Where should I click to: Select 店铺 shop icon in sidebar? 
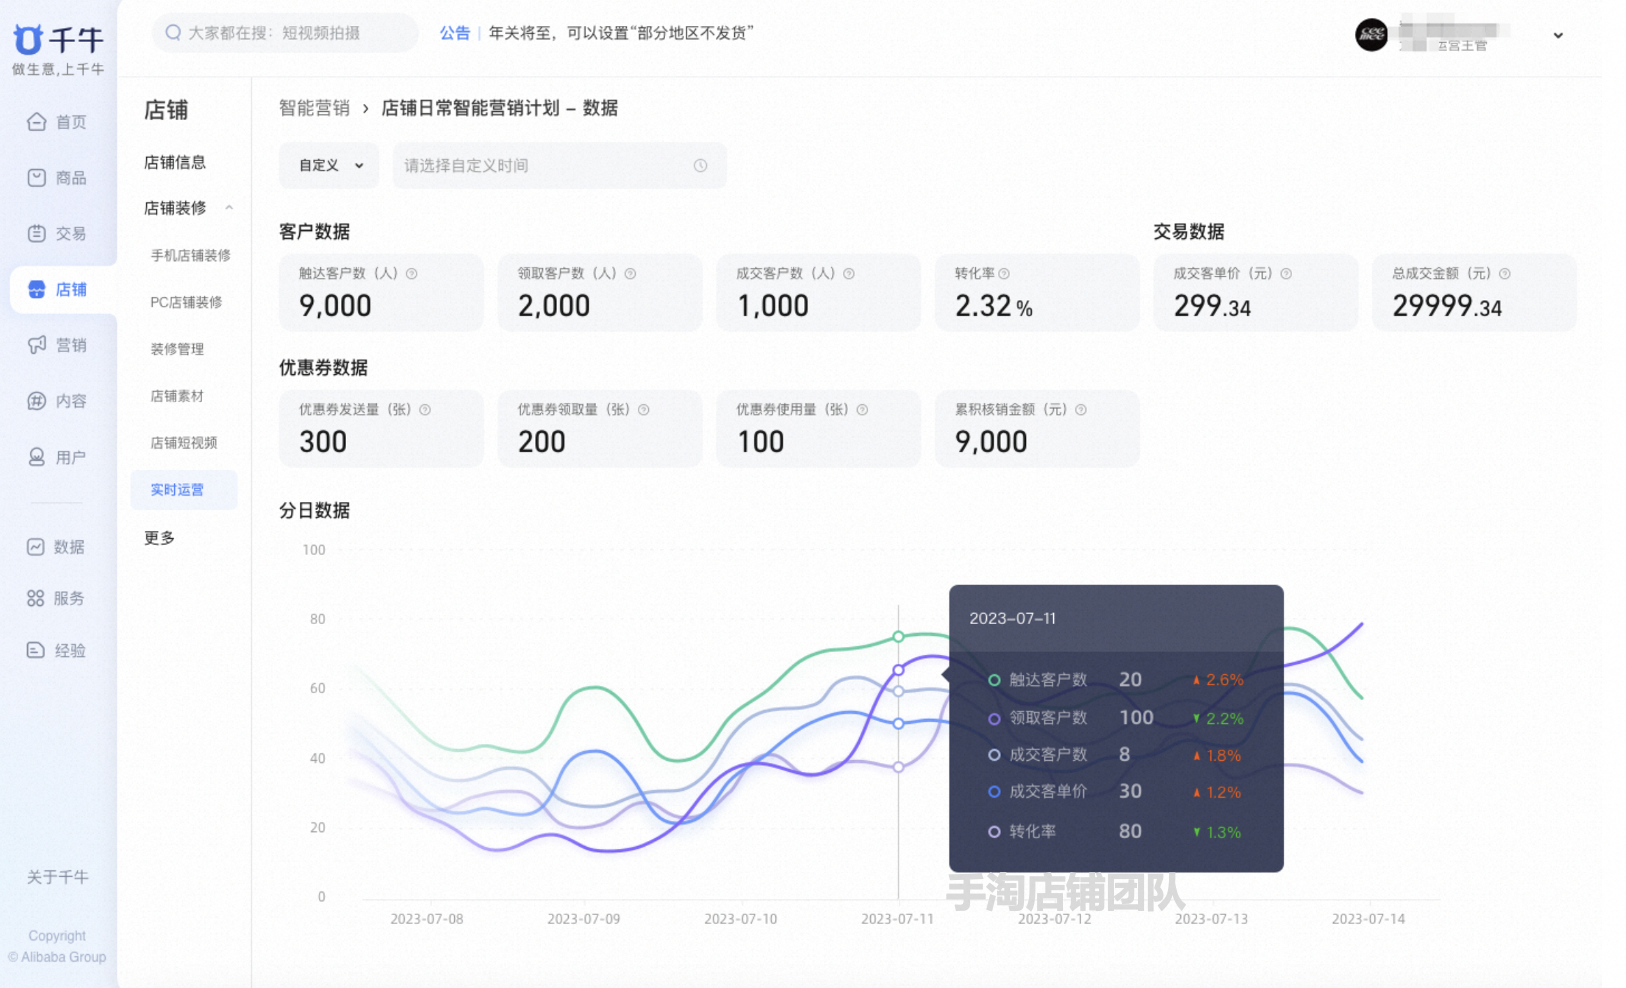tap(37, 289)
